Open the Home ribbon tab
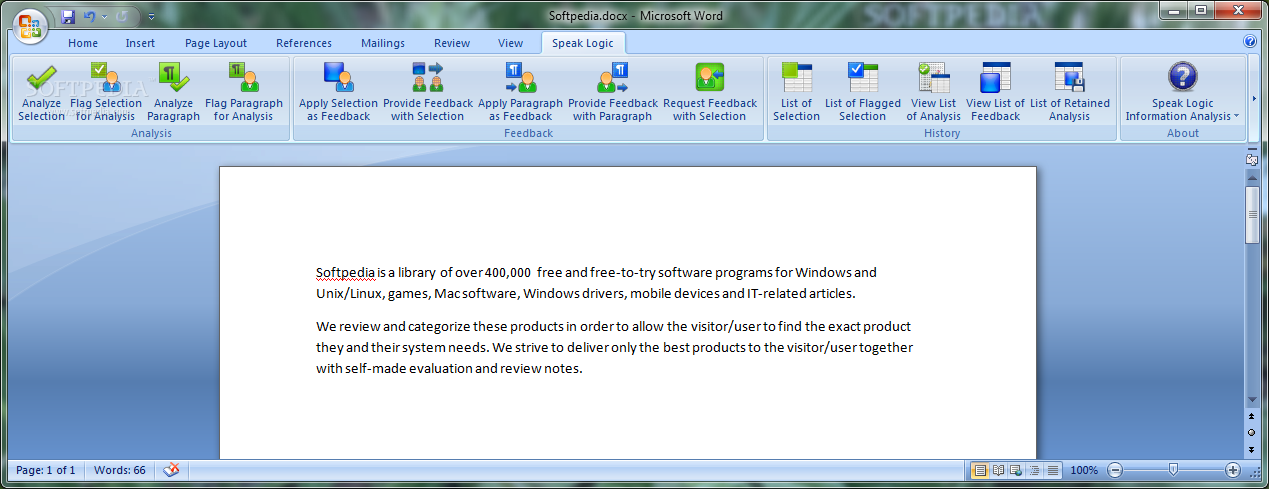Viewport: 1269px width, 489px height. (x=83, y=43)
